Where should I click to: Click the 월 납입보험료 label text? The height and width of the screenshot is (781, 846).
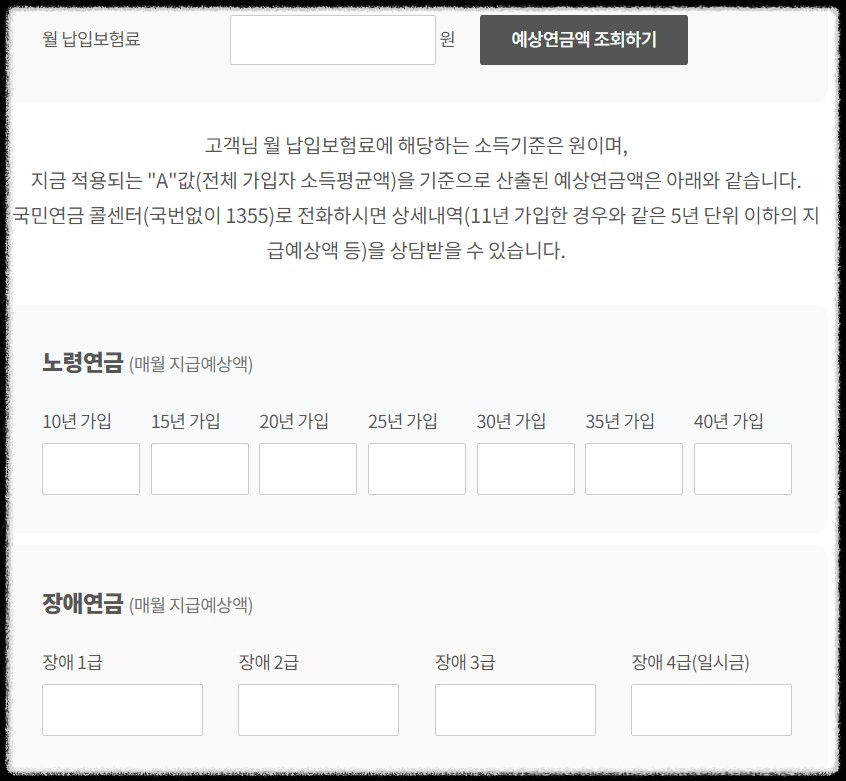click(x=91, y=39)
